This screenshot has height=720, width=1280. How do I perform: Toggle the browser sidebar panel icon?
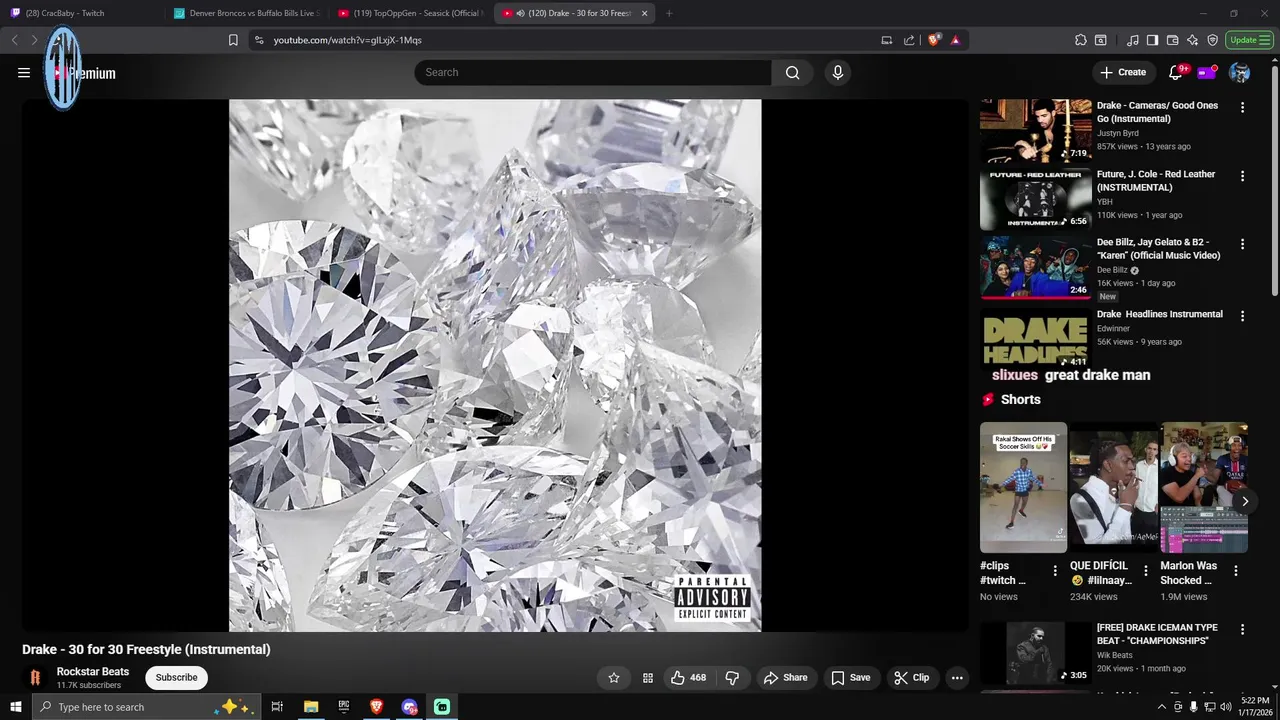point(1152,40)
